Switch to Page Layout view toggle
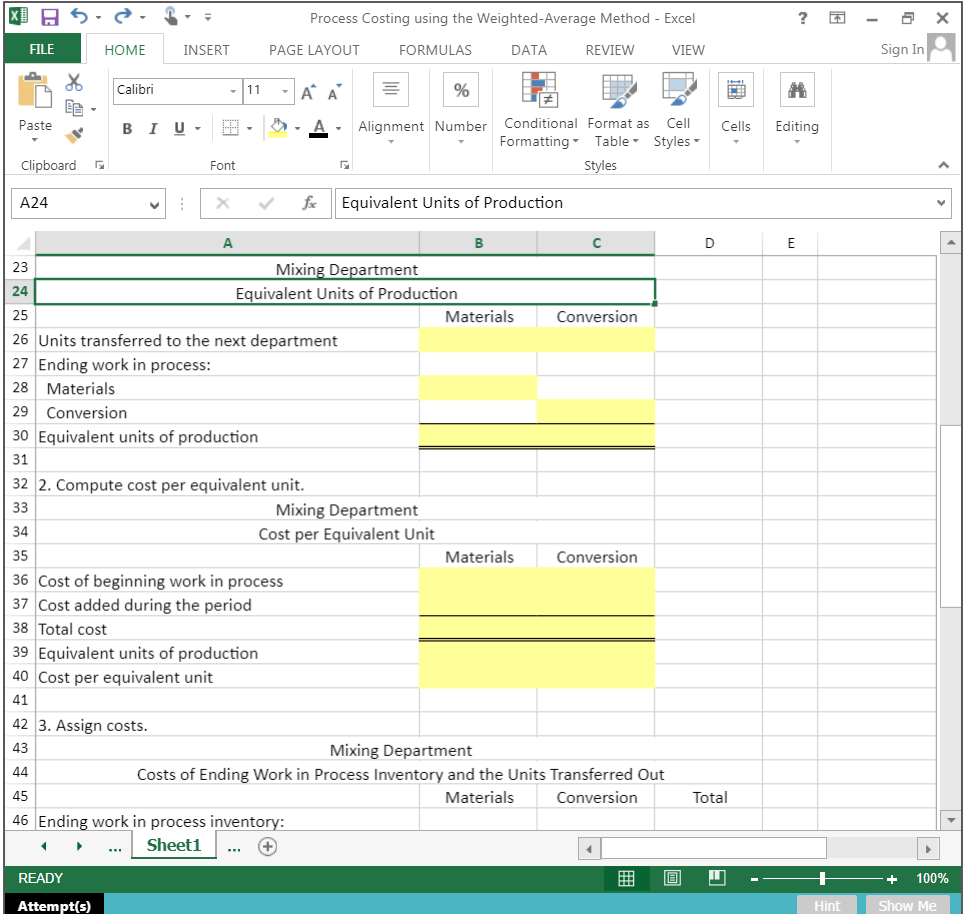 point(671,878)
